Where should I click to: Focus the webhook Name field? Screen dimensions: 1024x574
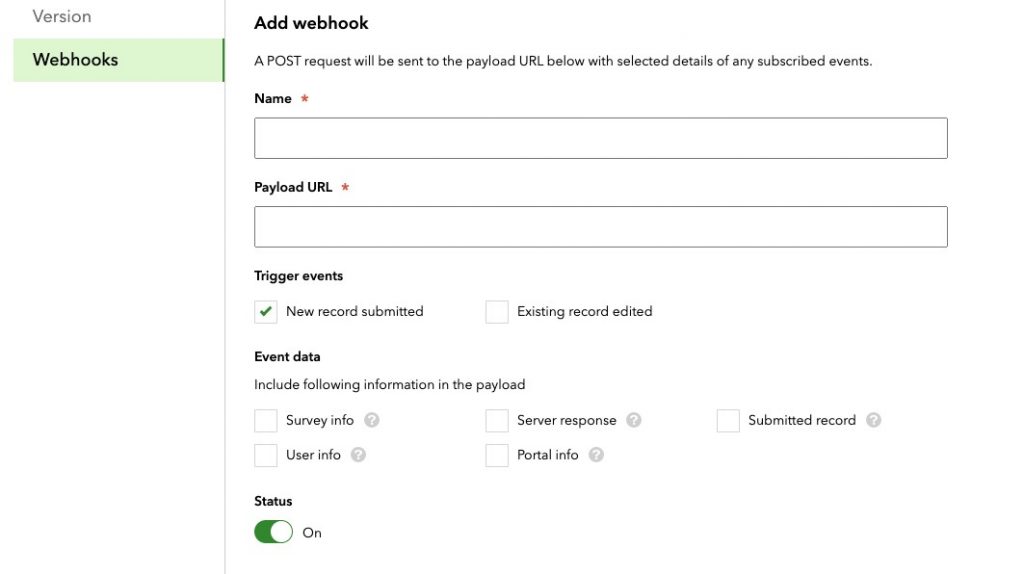[x=601, y=138]
